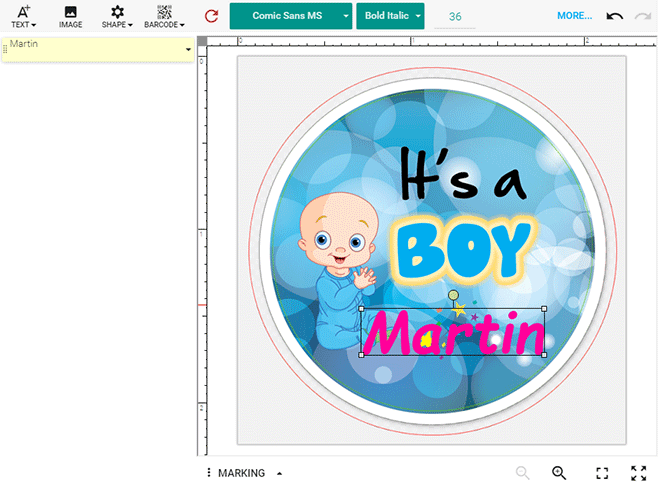Click the full screen expand icon
This screenshot has height=488, width=659.
click(638, 473)
